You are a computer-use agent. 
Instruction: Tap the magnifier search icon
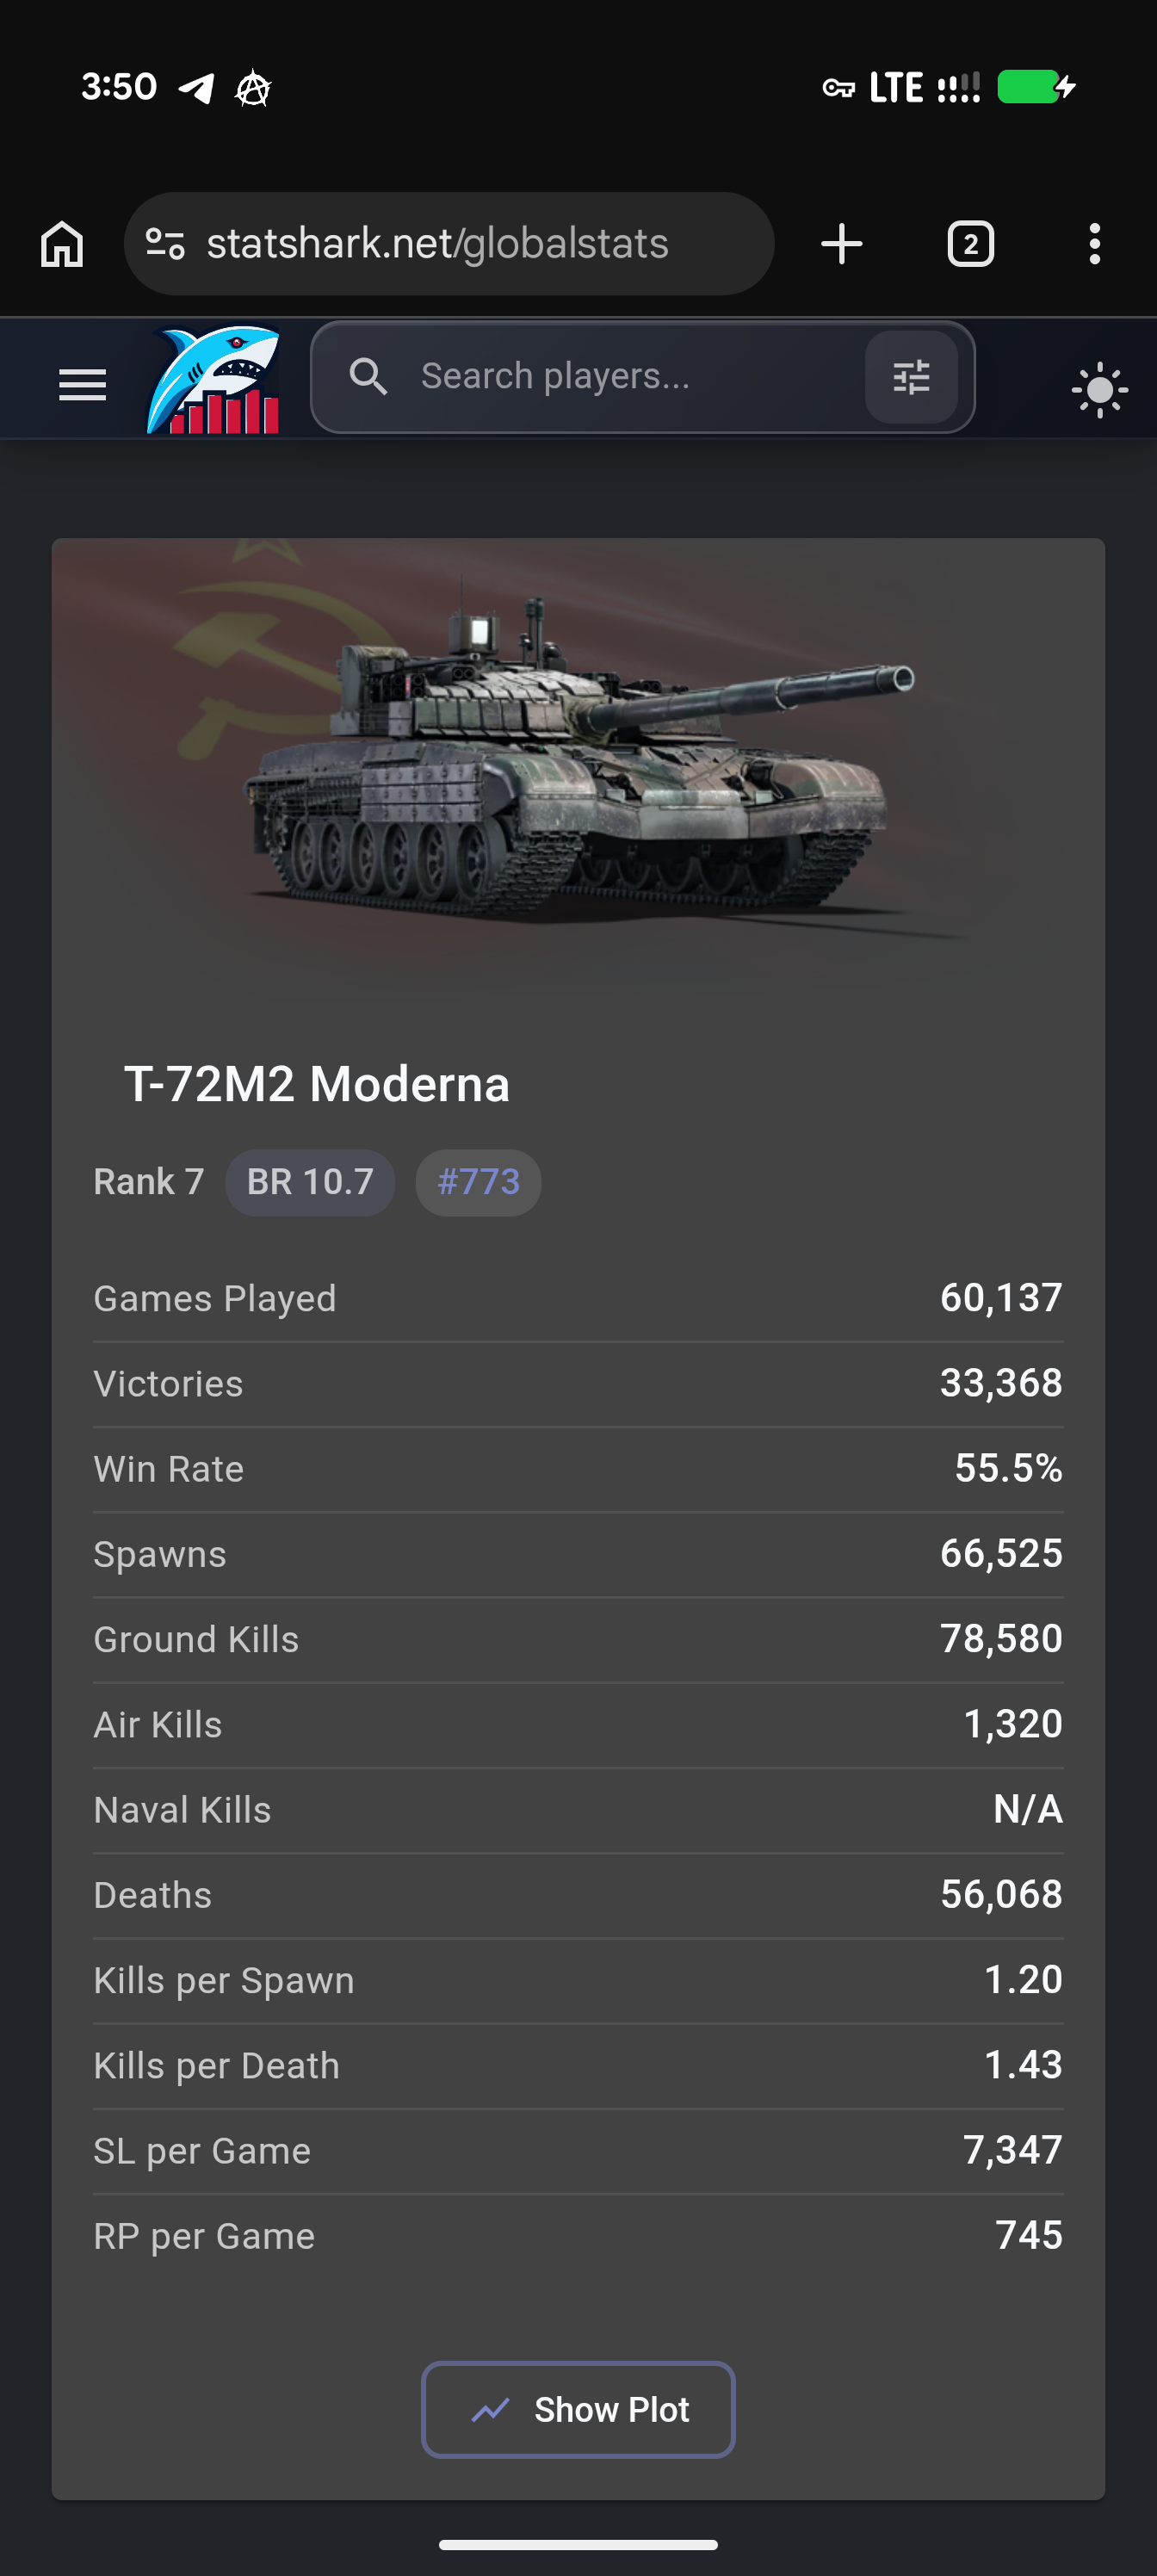[x=368, y=377]
